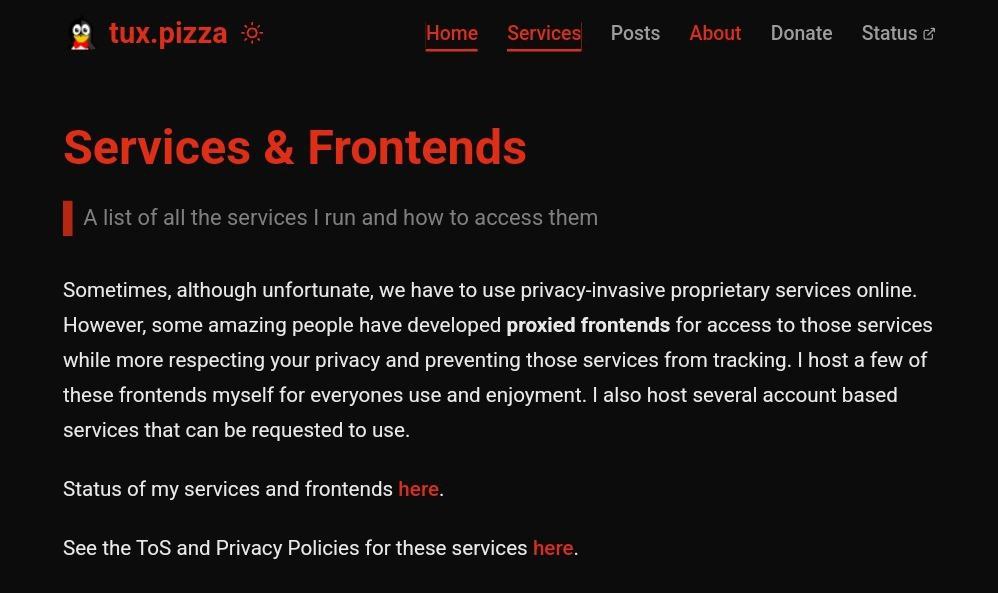The width and height of the screenshot is (998, 593).
Task: Follow the 'here' link for services status
Action: pyautogui.click(x=418, y=489)
